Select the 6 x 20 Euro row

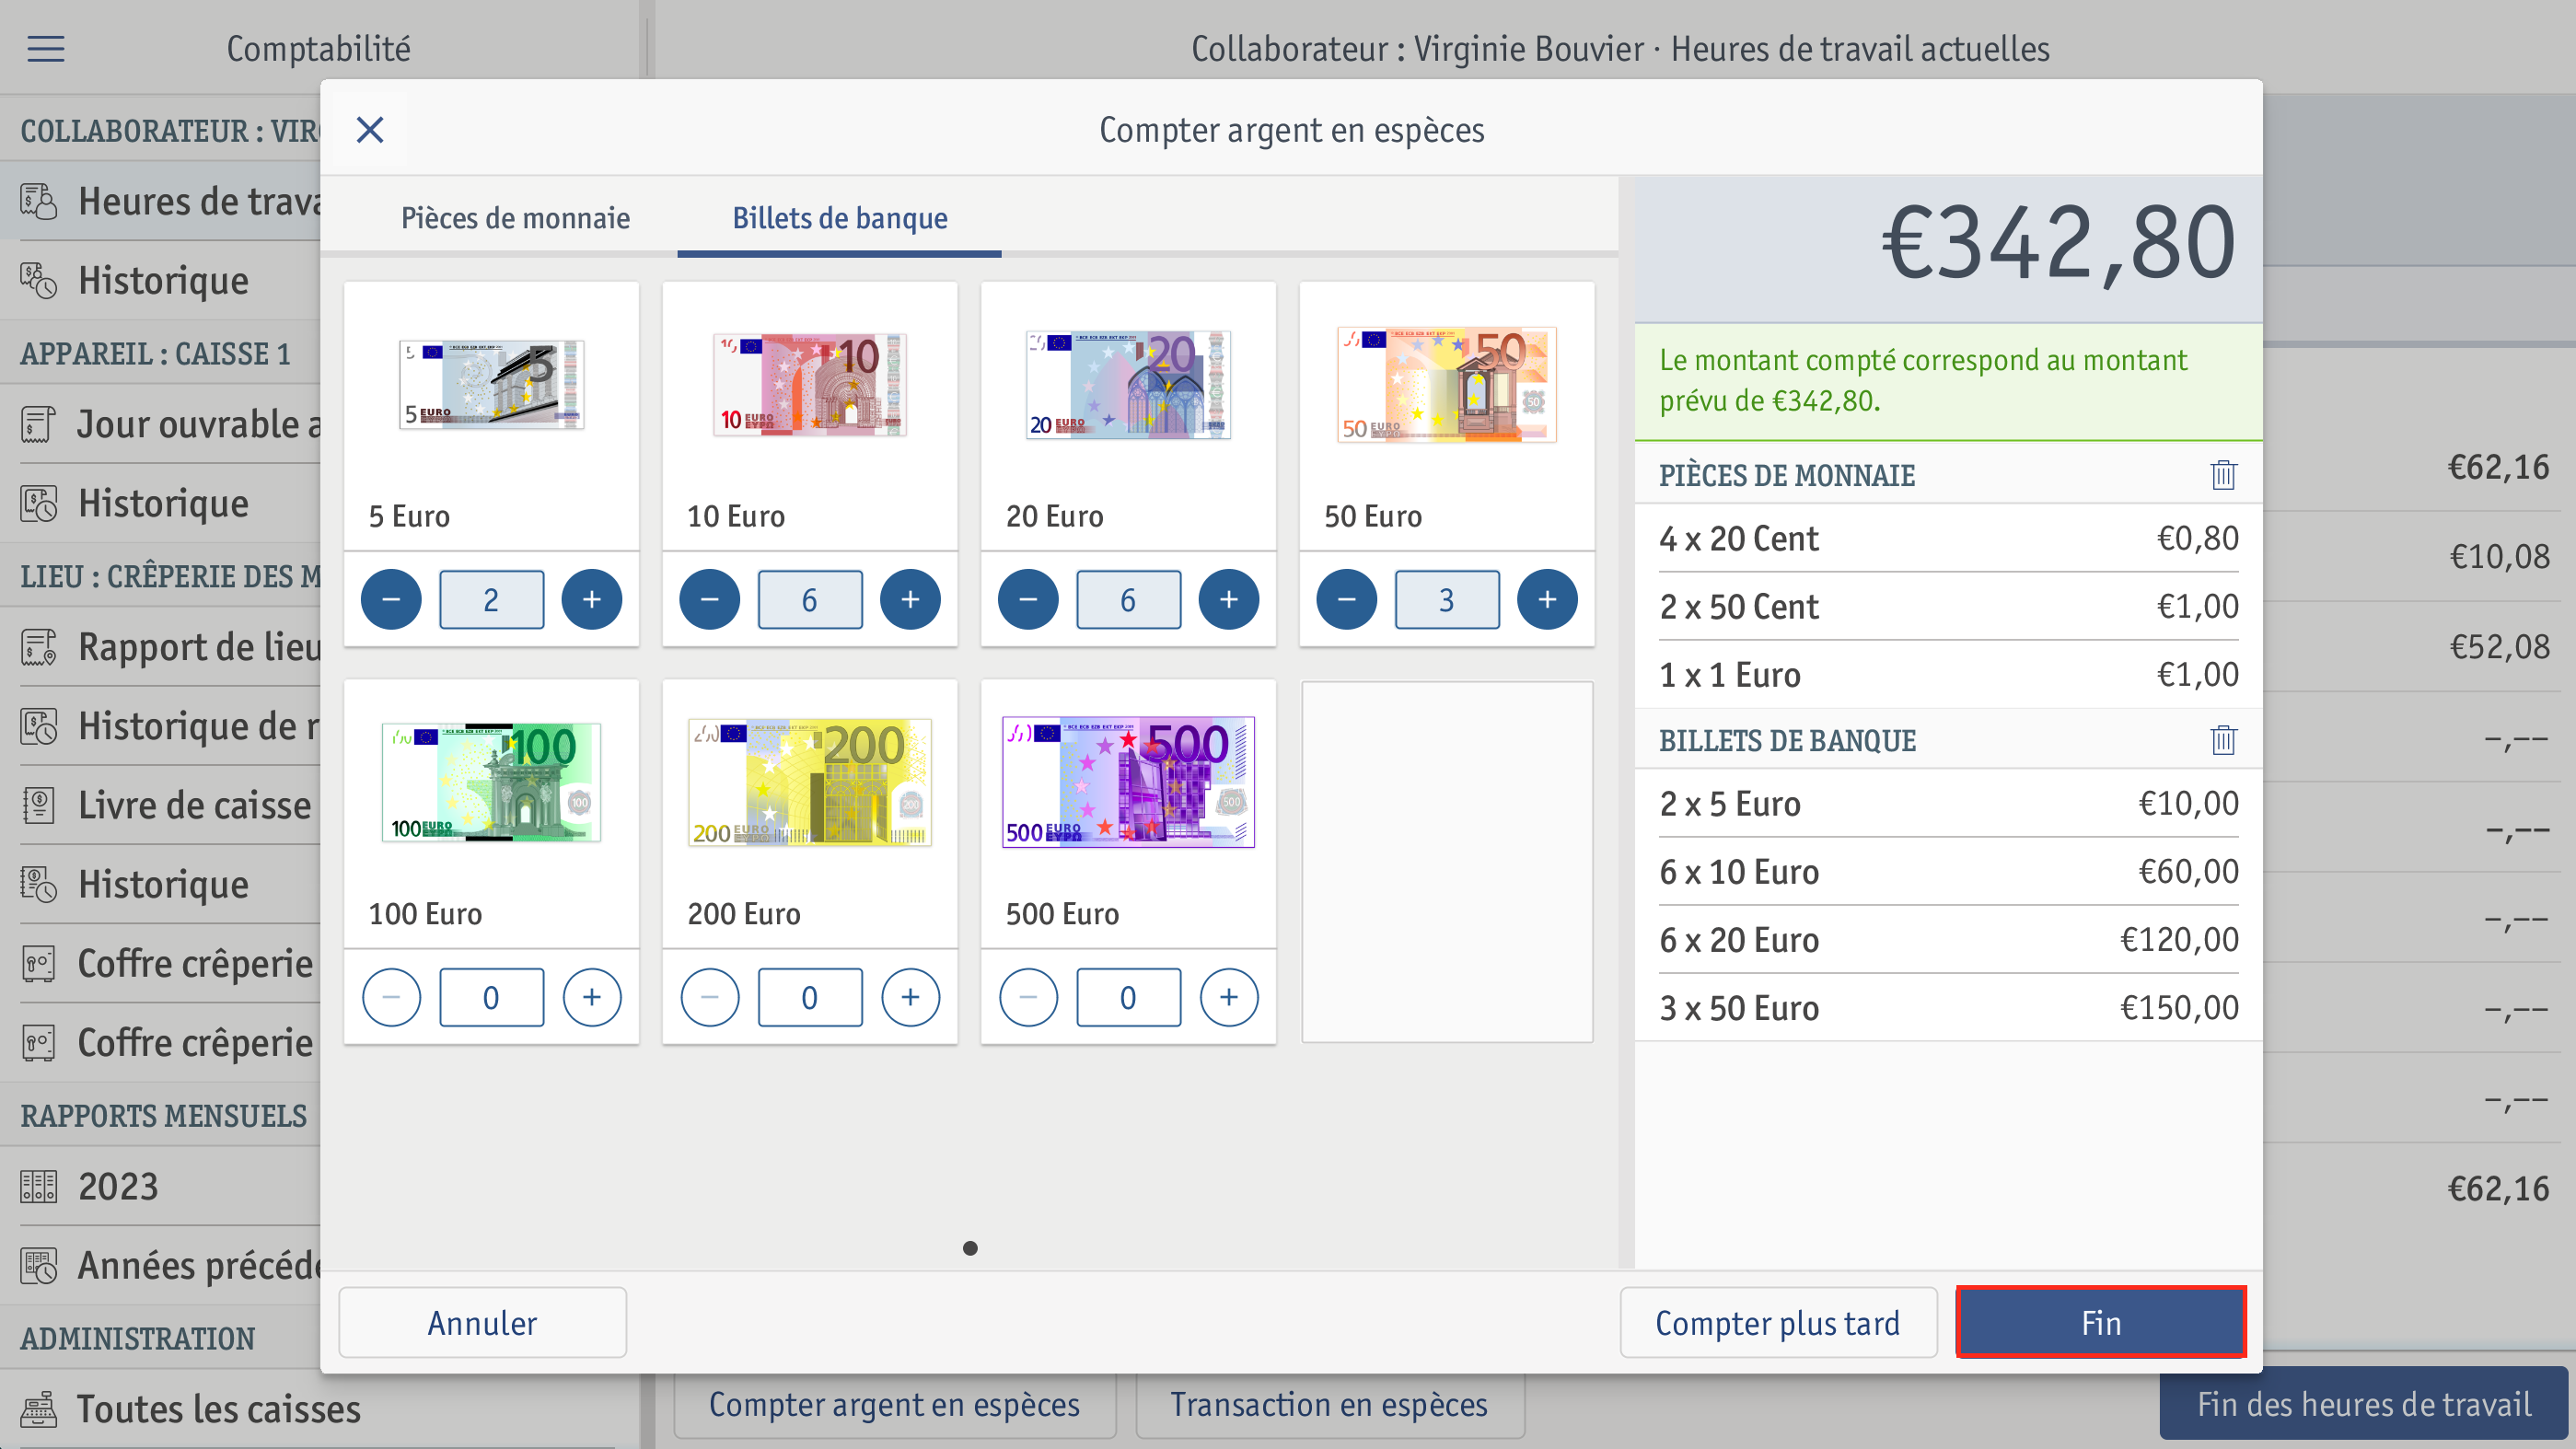point(1948,939)
